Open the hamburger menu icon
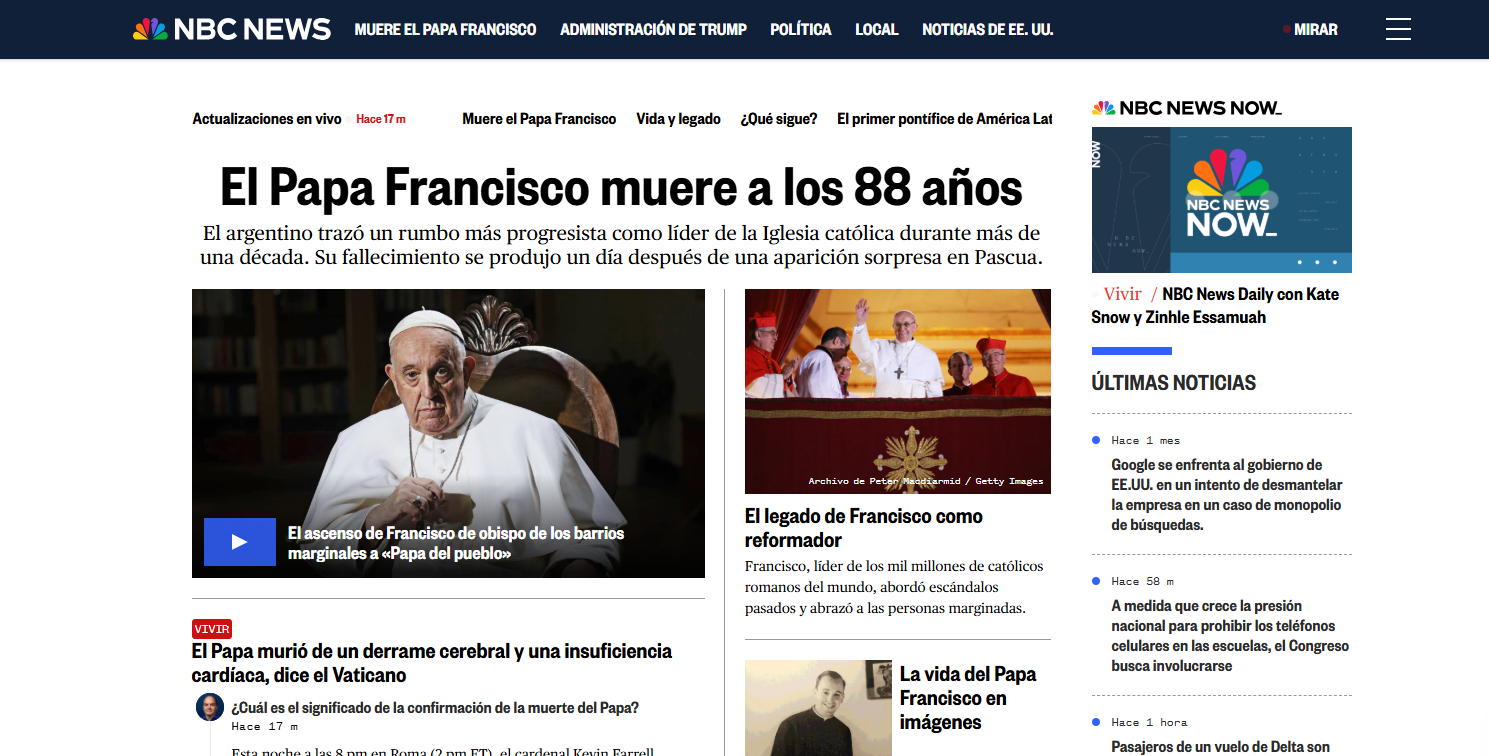Viewport: 1489px width, 756px height. [x=1397, y=29]
